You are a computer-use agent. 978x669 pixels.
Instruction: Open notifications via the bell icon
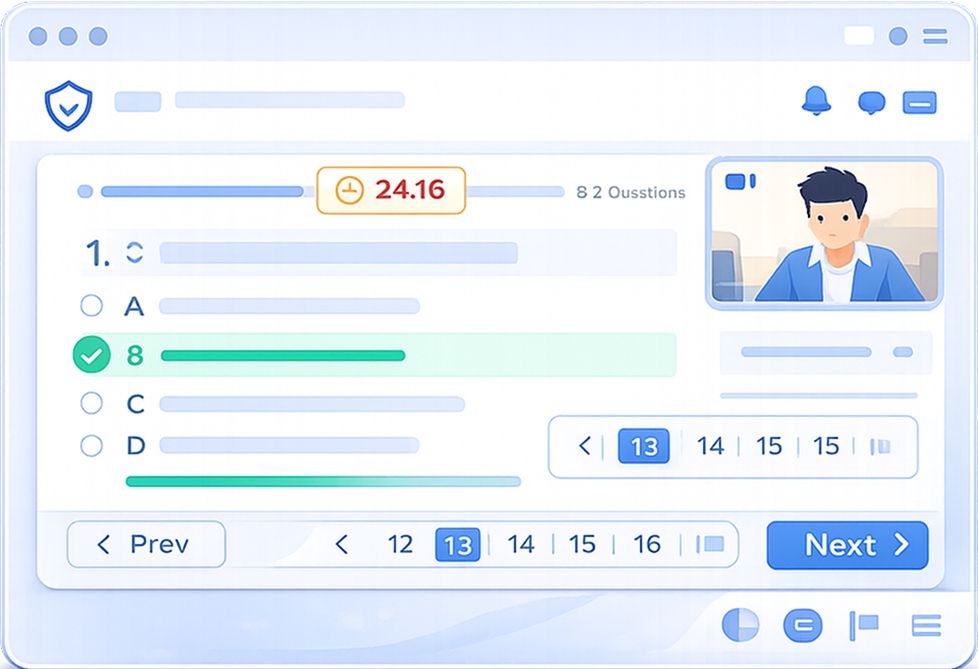tap(816, 101)
